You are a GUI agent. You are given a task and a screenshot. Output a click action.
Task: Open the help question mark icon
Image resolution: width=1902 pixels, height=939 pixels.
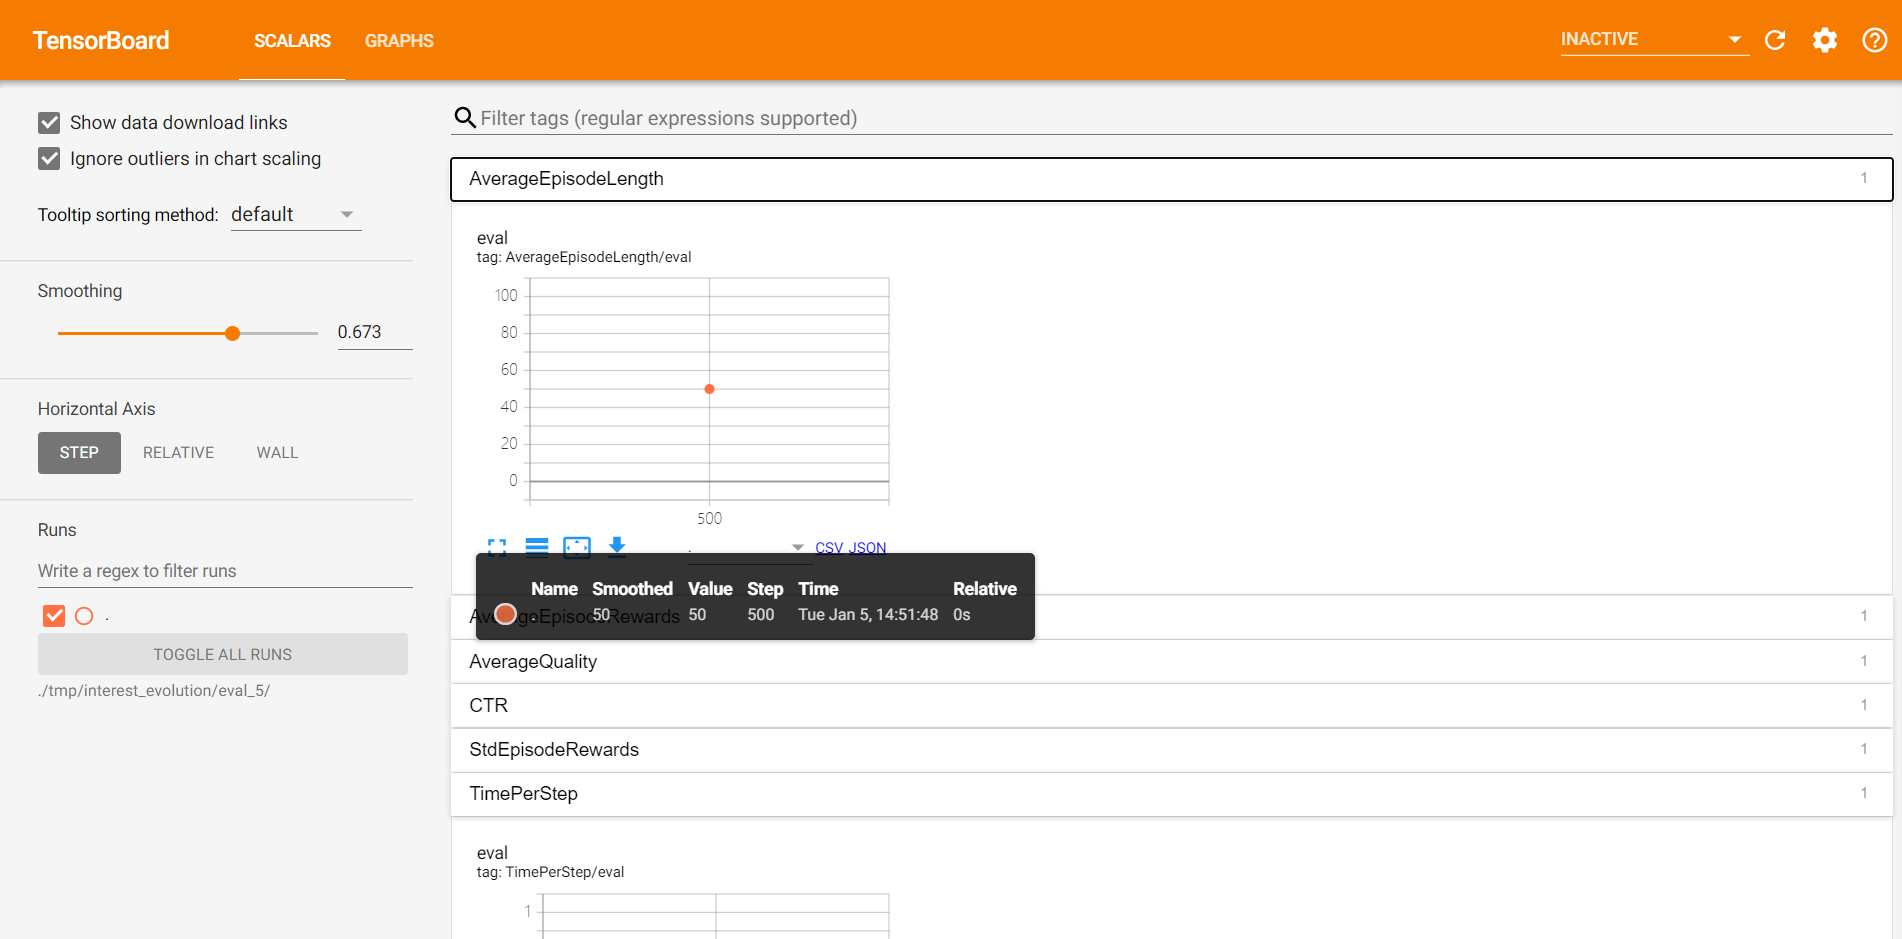click(x=1875, y=40)
